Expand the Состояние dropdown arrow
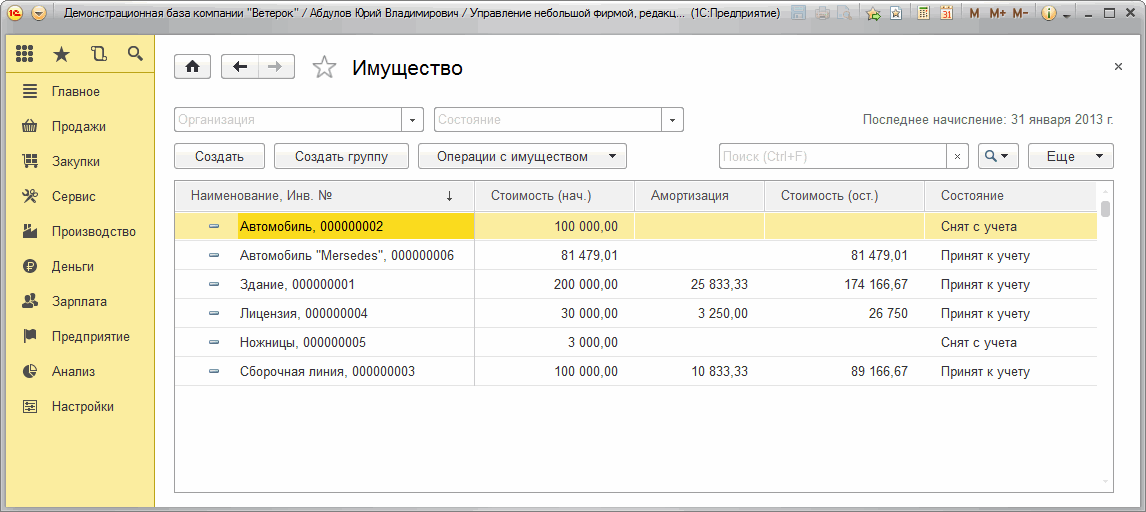Viewport: 1146px width, 512px height. (x=672, y=120)
